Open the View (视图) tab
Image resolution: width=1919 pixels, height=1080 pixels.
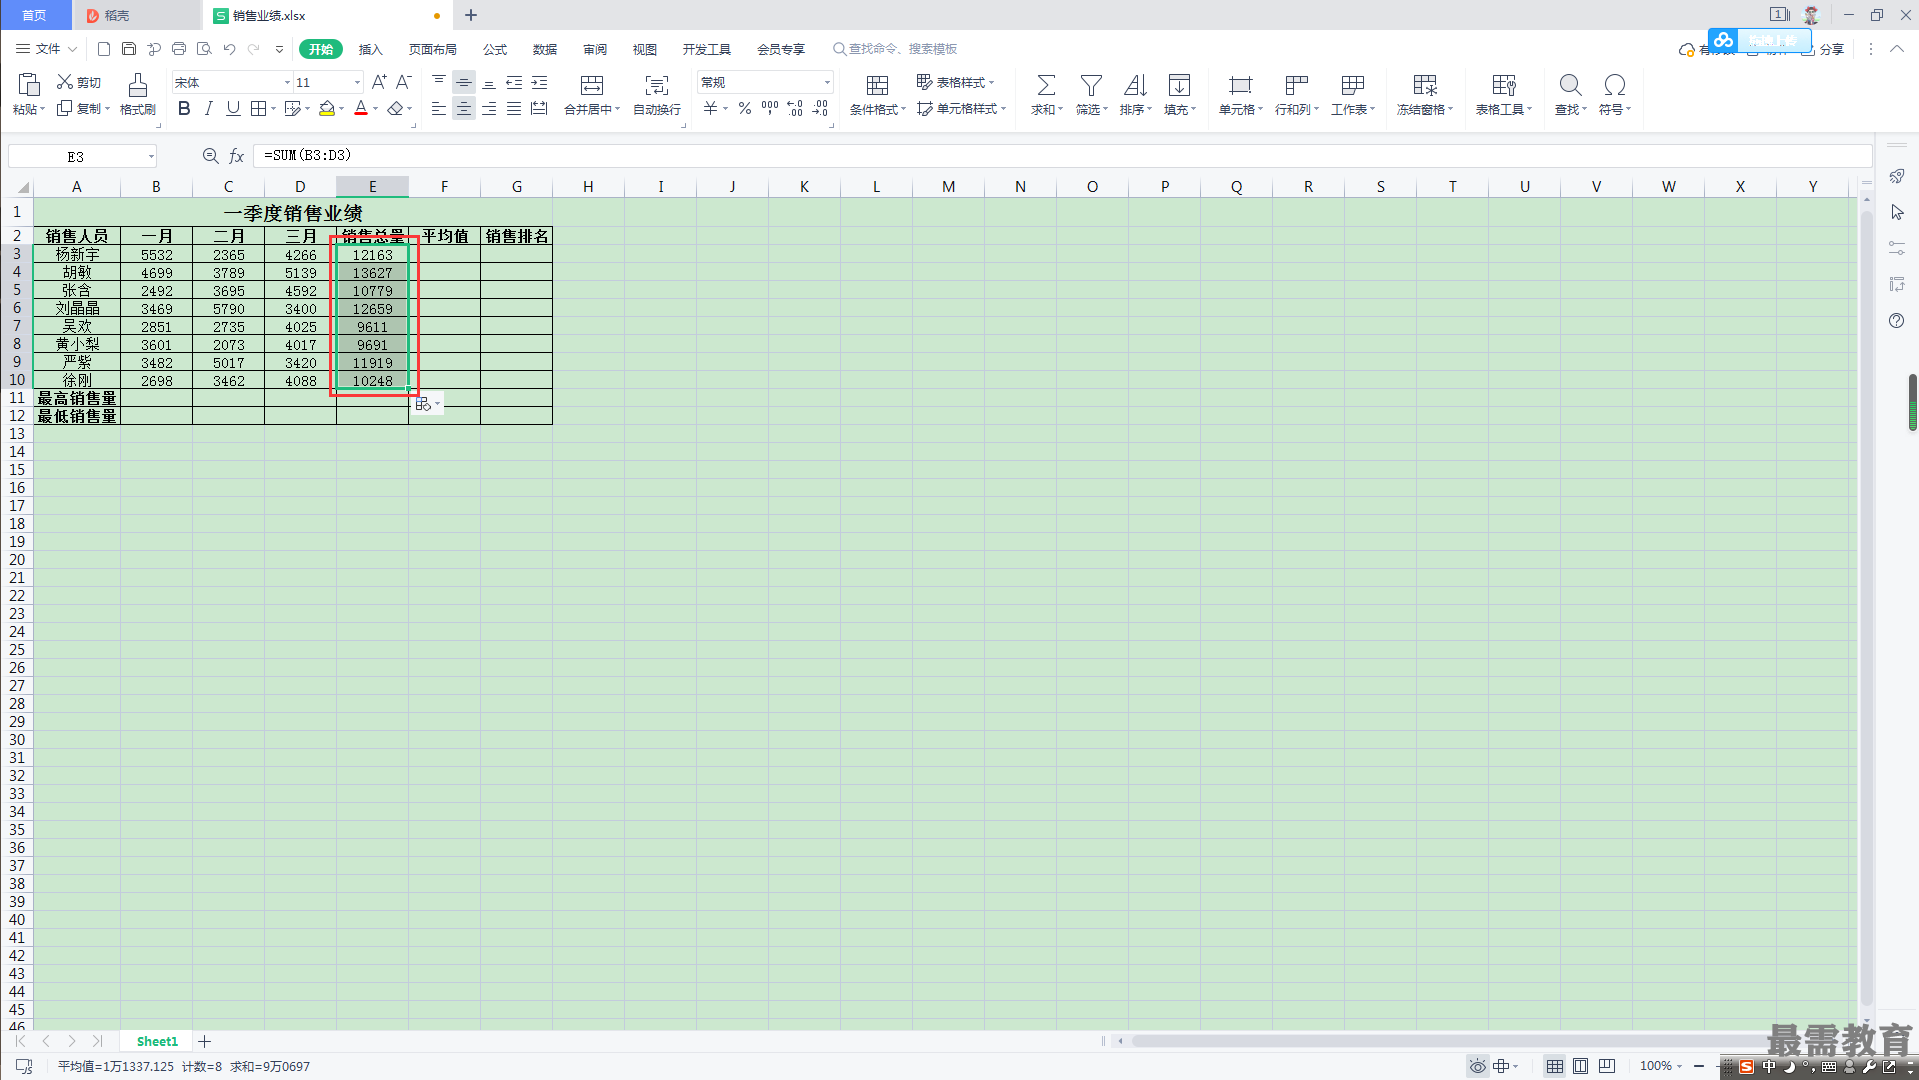pyautogui.click(x=645, y=49)
